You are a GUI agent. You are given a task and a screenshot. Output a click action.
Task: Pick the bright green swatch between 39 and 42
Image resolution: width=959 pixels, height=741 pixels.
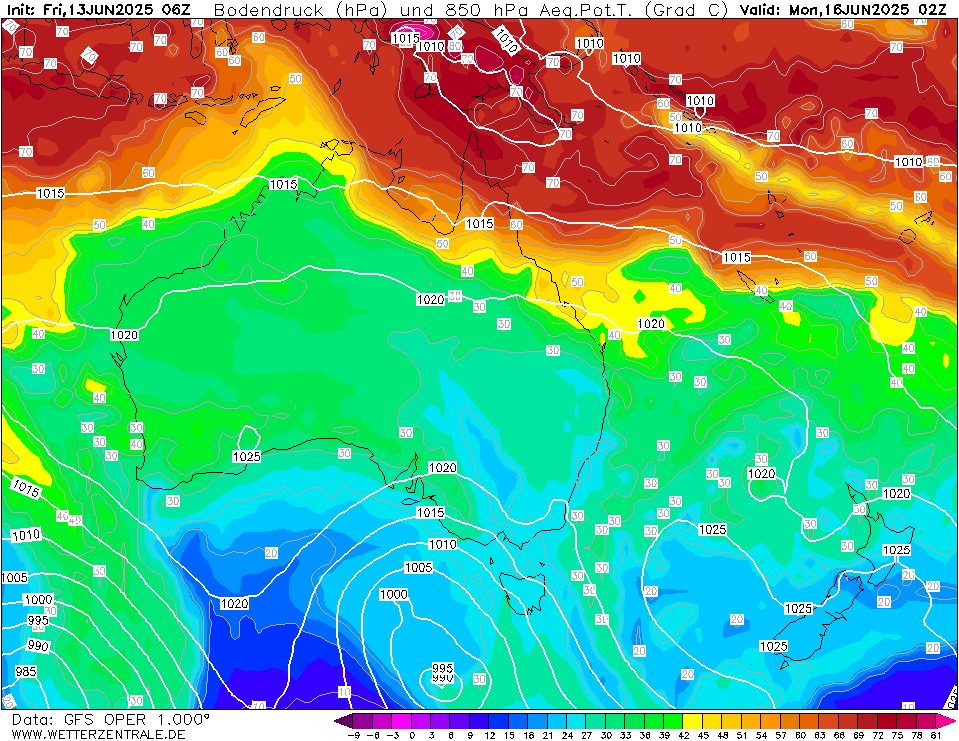coord(673,721)
